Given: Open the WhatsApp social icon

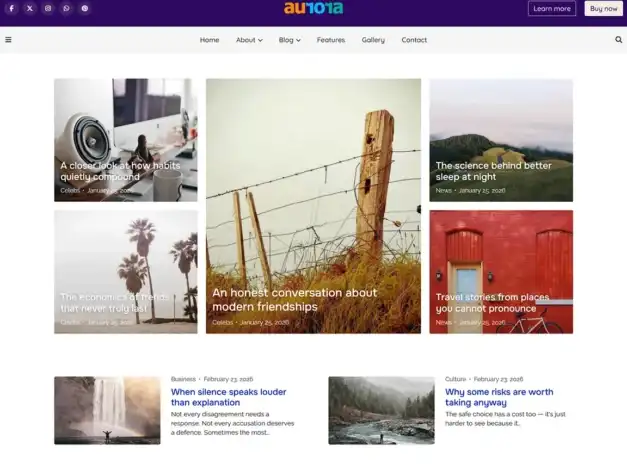Looking at the screenshot, I should (66, 8).
